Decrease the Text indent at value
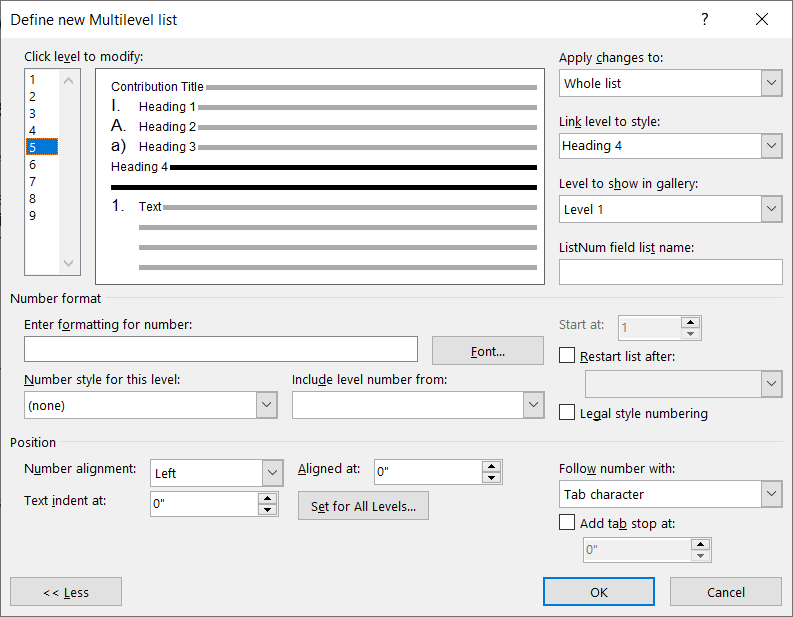The image size is (793, 617). (268, 510)
